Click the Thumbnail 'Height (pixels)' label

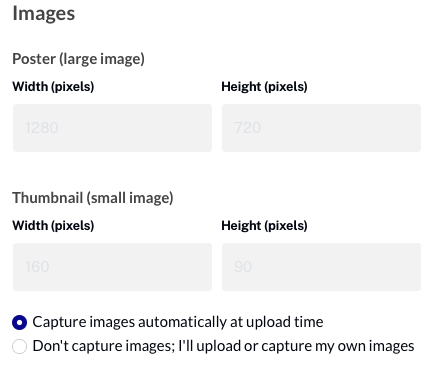[264, 226]
